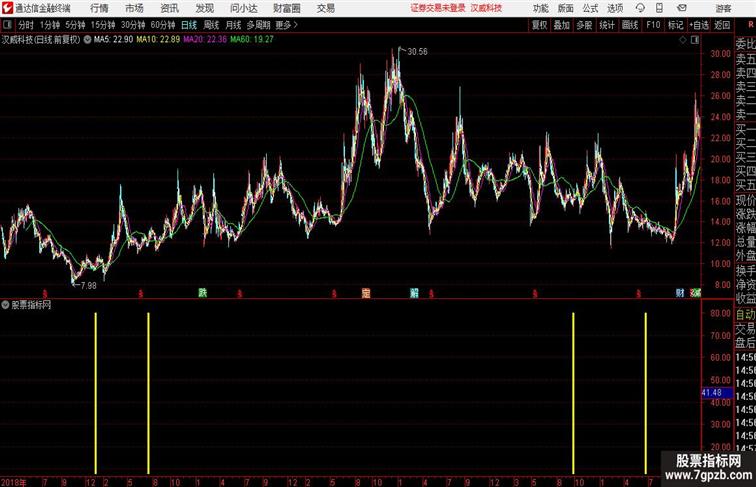Toggle the panel layout icon left of 分时
Viewport: 756px width, 487px height.
(x=7, y=25)
